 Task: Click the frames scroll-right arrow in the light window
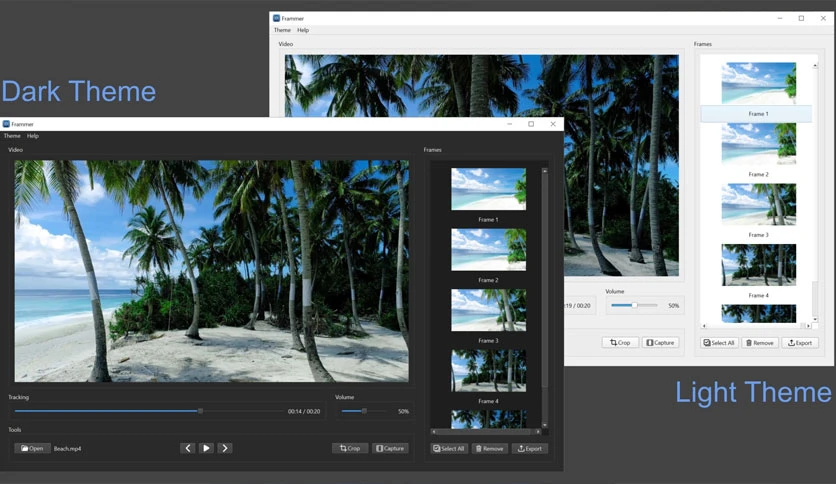[x=808, y=326]
